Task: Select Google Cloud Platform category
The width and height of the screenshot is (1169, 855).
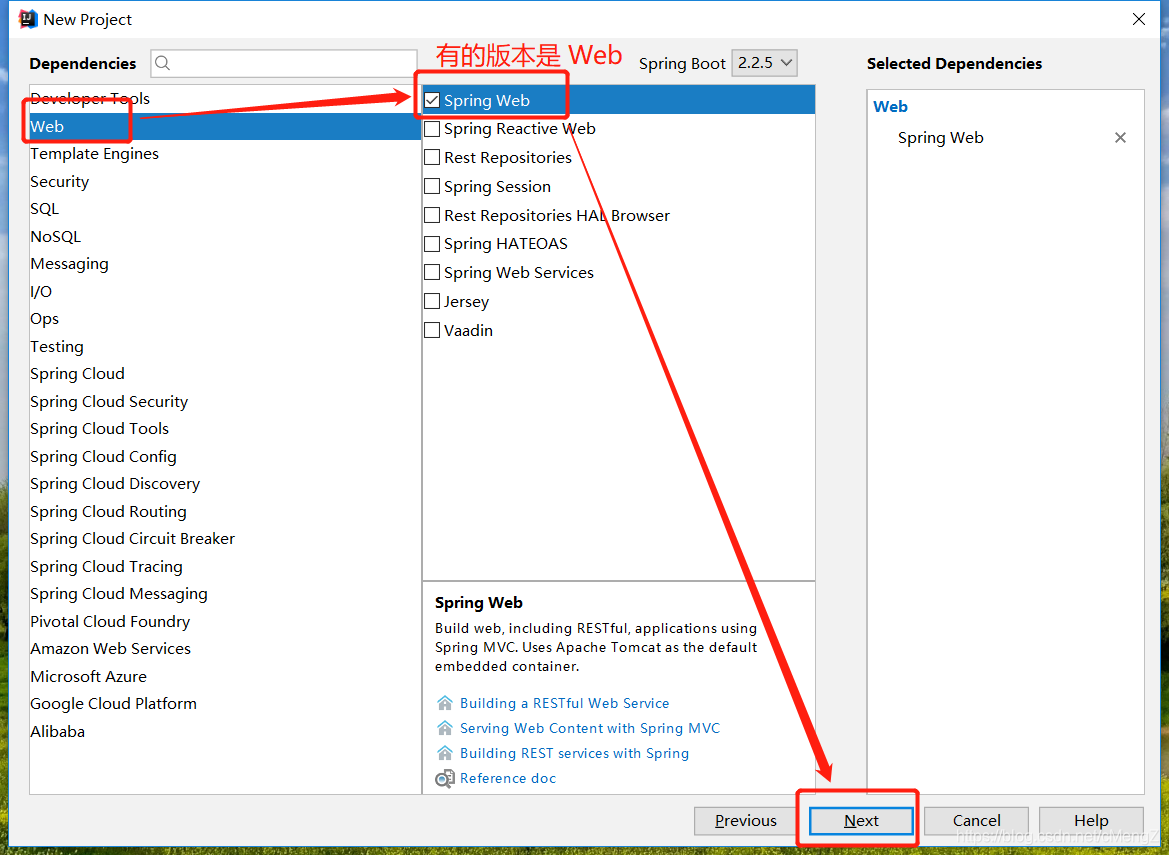Action: (x=225, y=704)
